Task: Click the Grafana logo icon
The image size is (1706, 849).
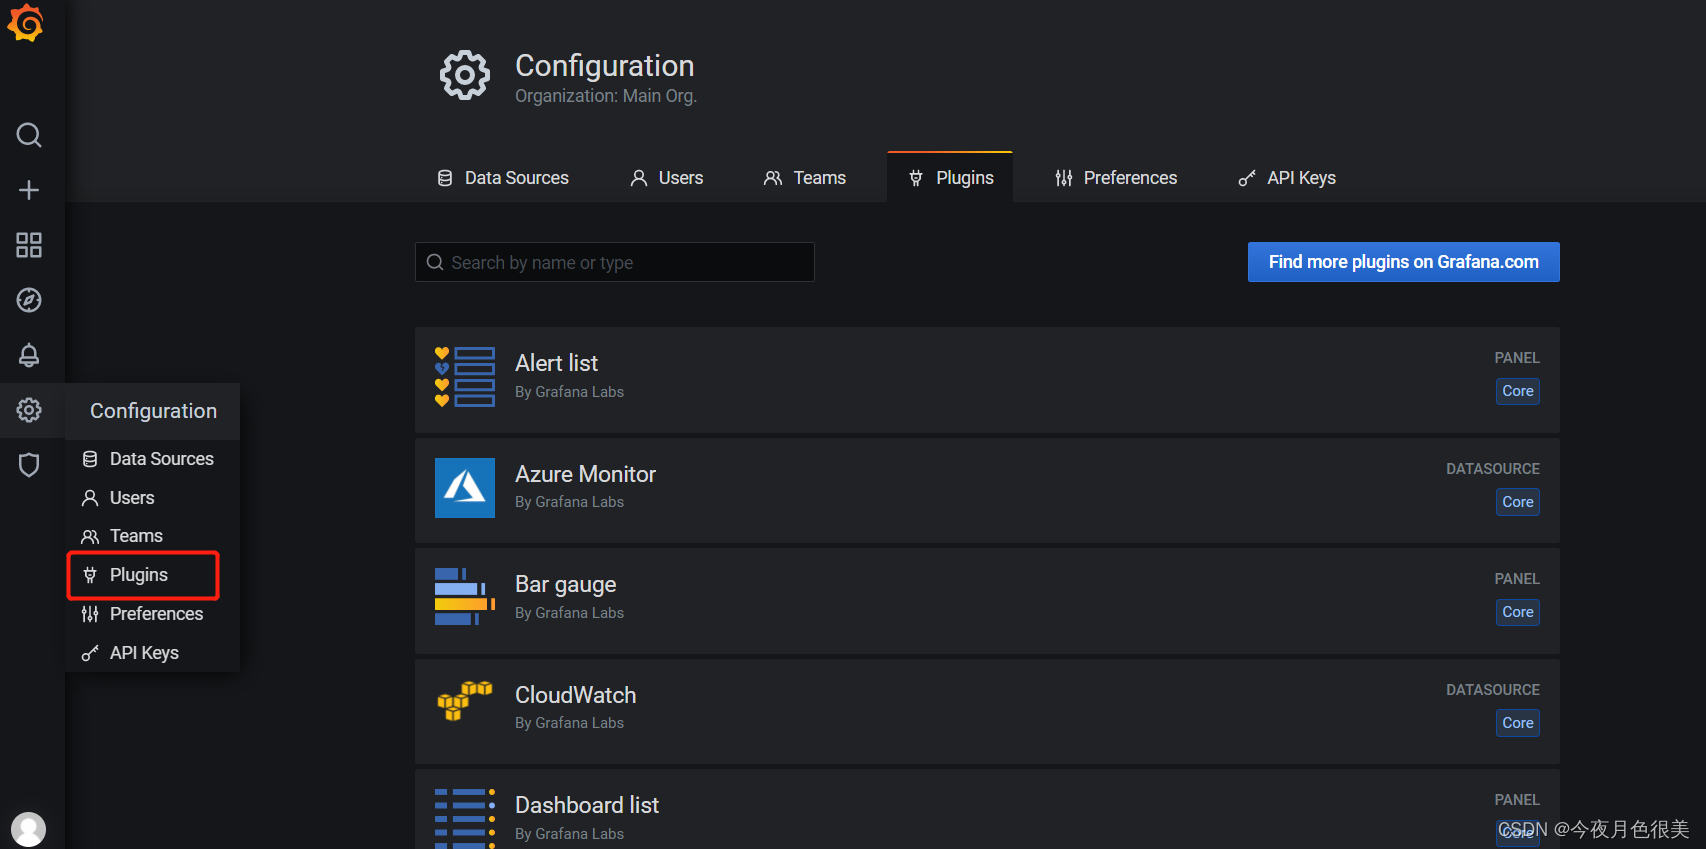Action: 26,23
